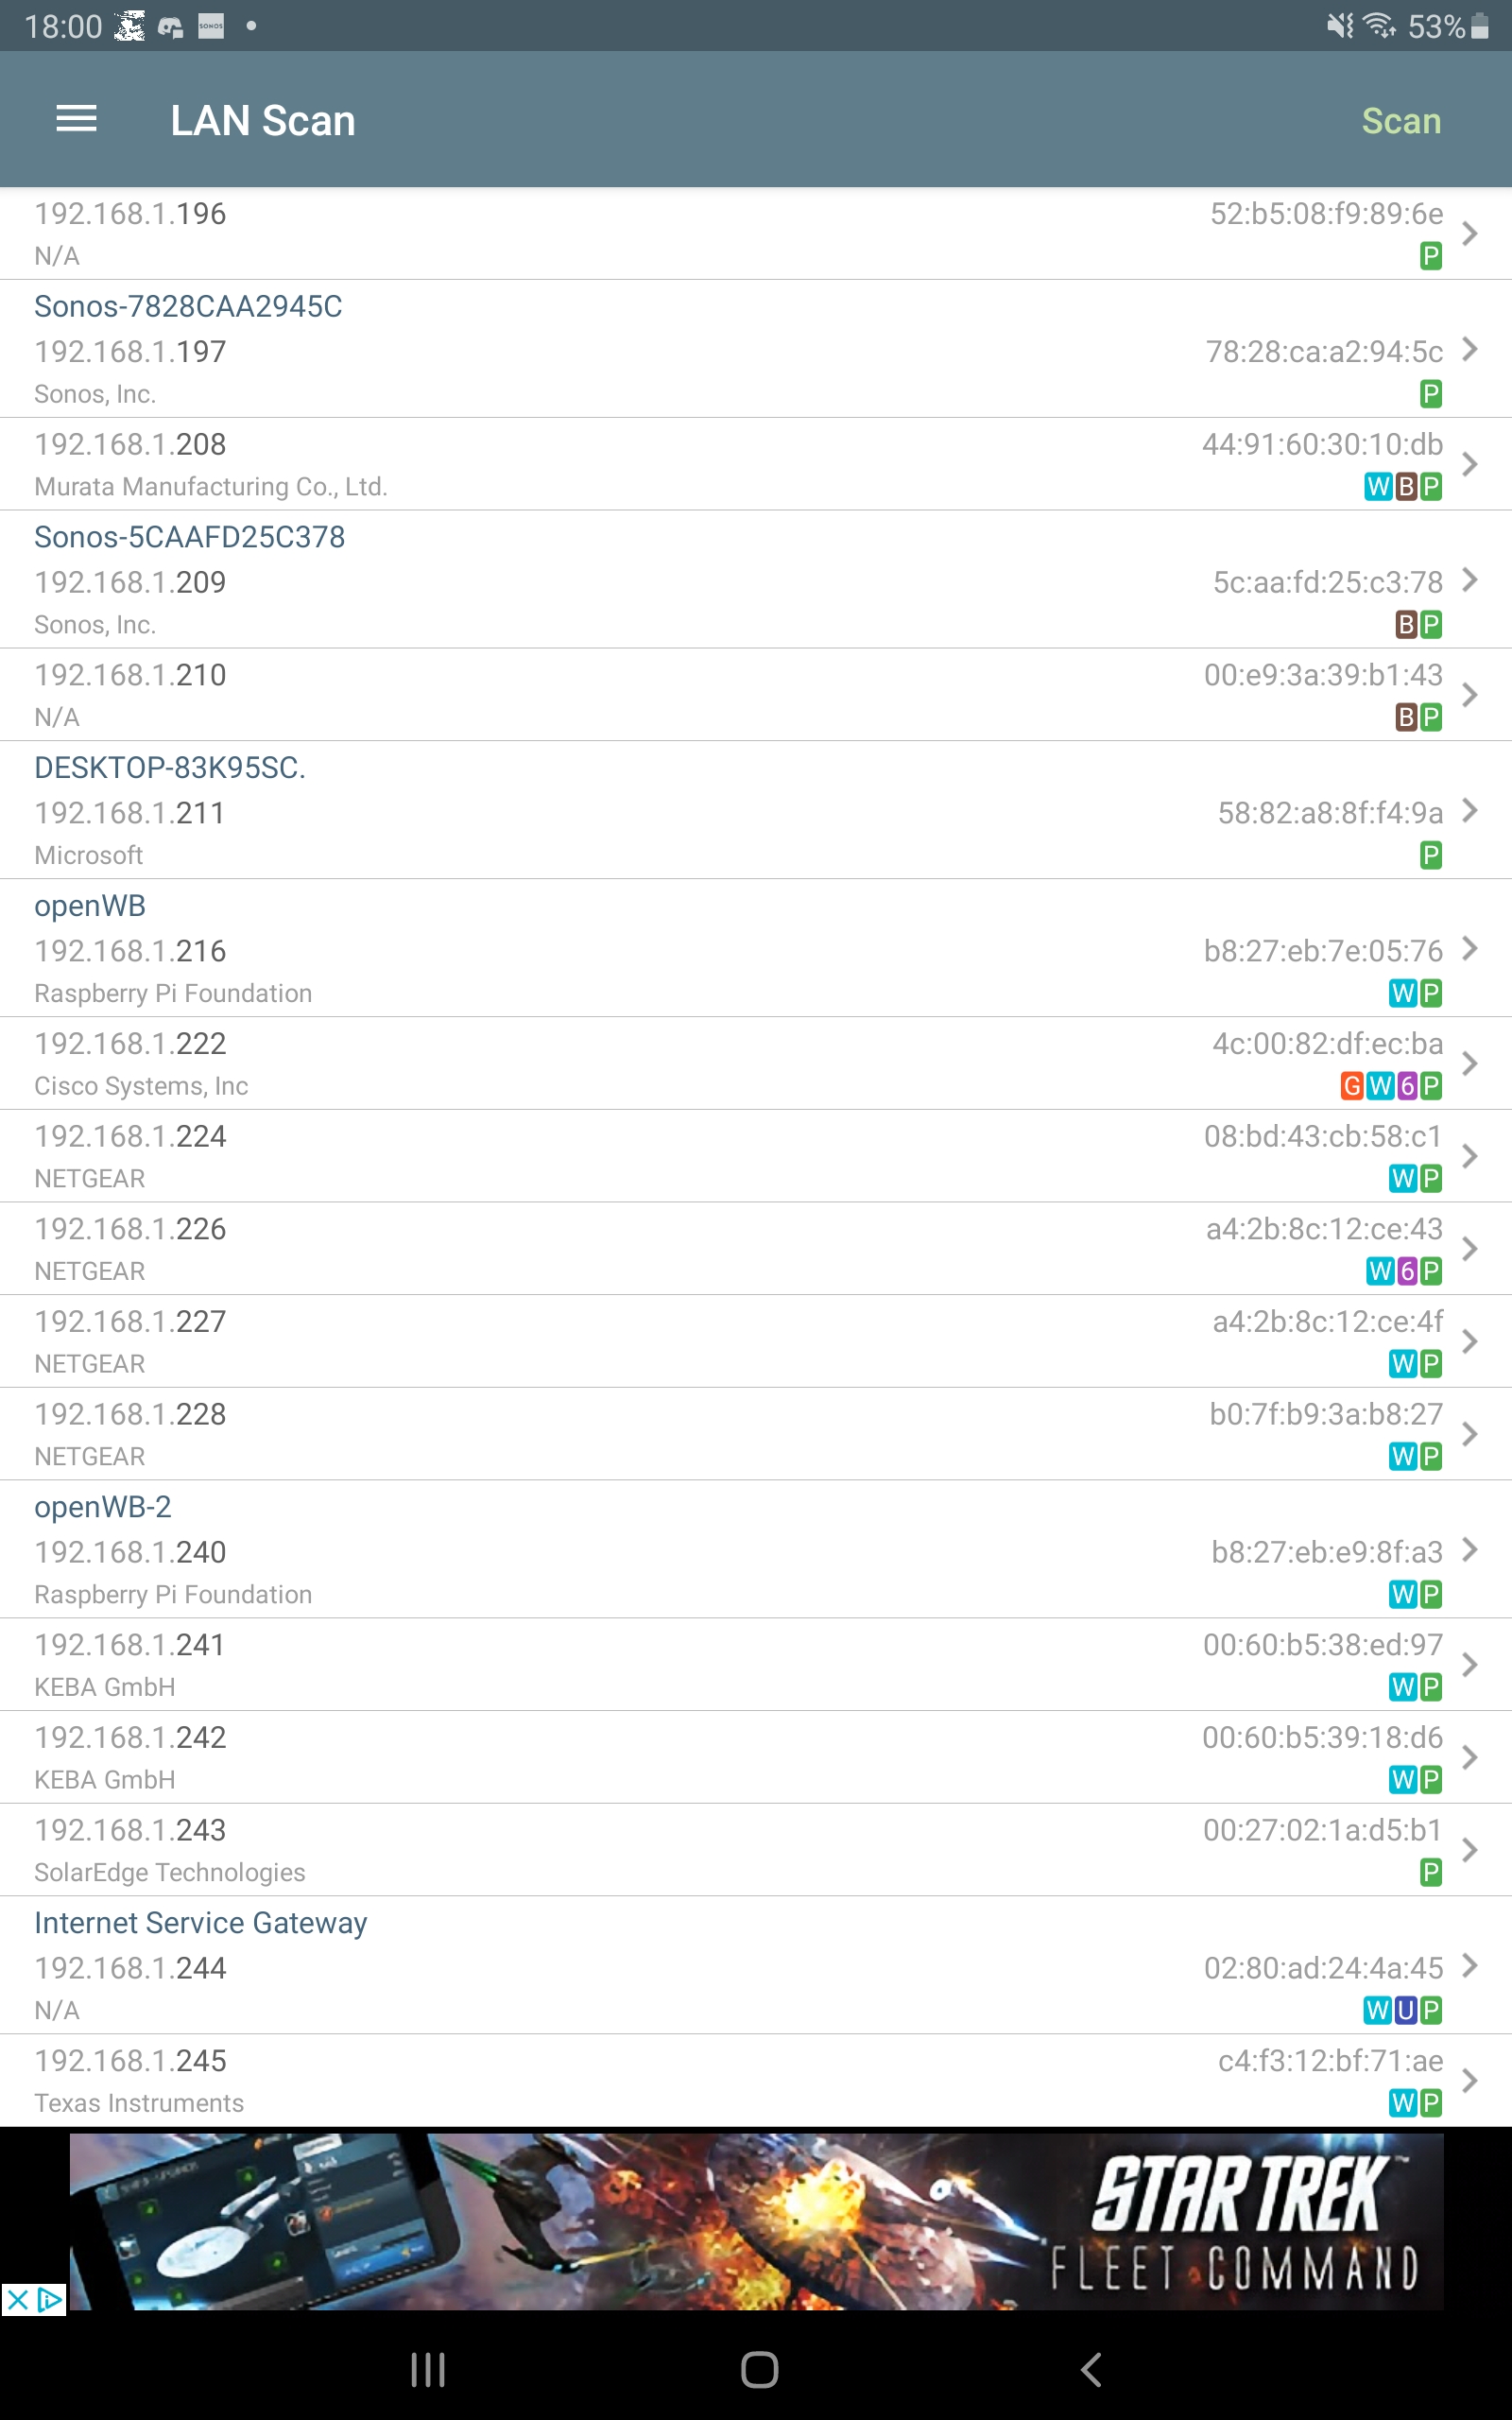1512x2420 pixels.
Task: Open the hamburger navigation menu
Action: pyautogui.click(x=76, y=120)
